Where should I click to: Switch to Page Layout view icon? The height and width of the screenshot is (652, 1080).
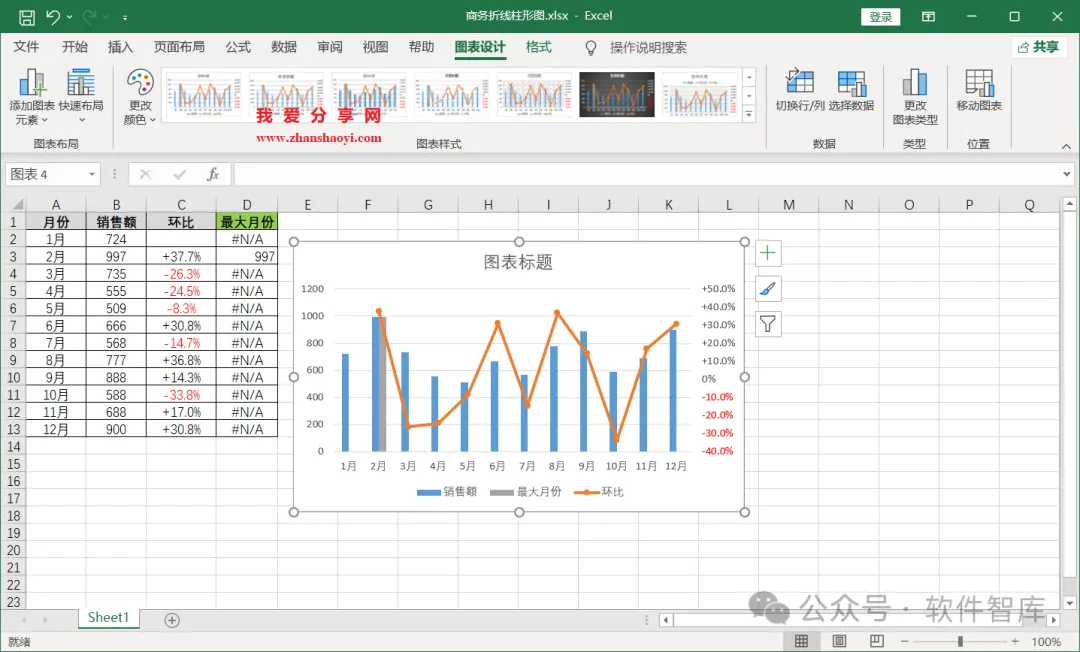point(839,642)
